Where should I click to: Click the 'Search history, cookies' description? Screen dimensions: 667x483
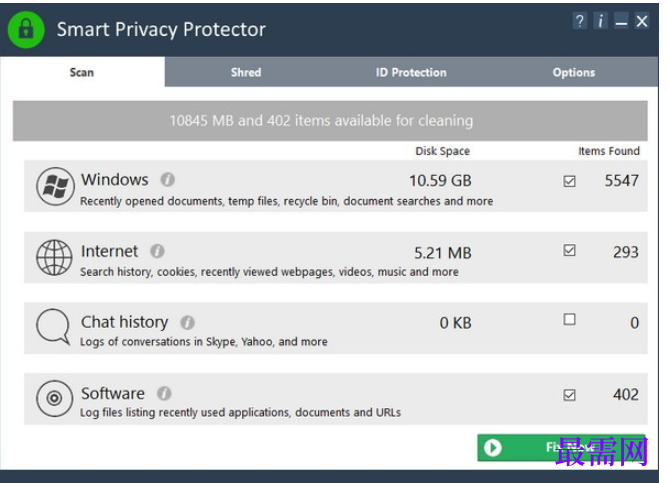coord(269,272)
